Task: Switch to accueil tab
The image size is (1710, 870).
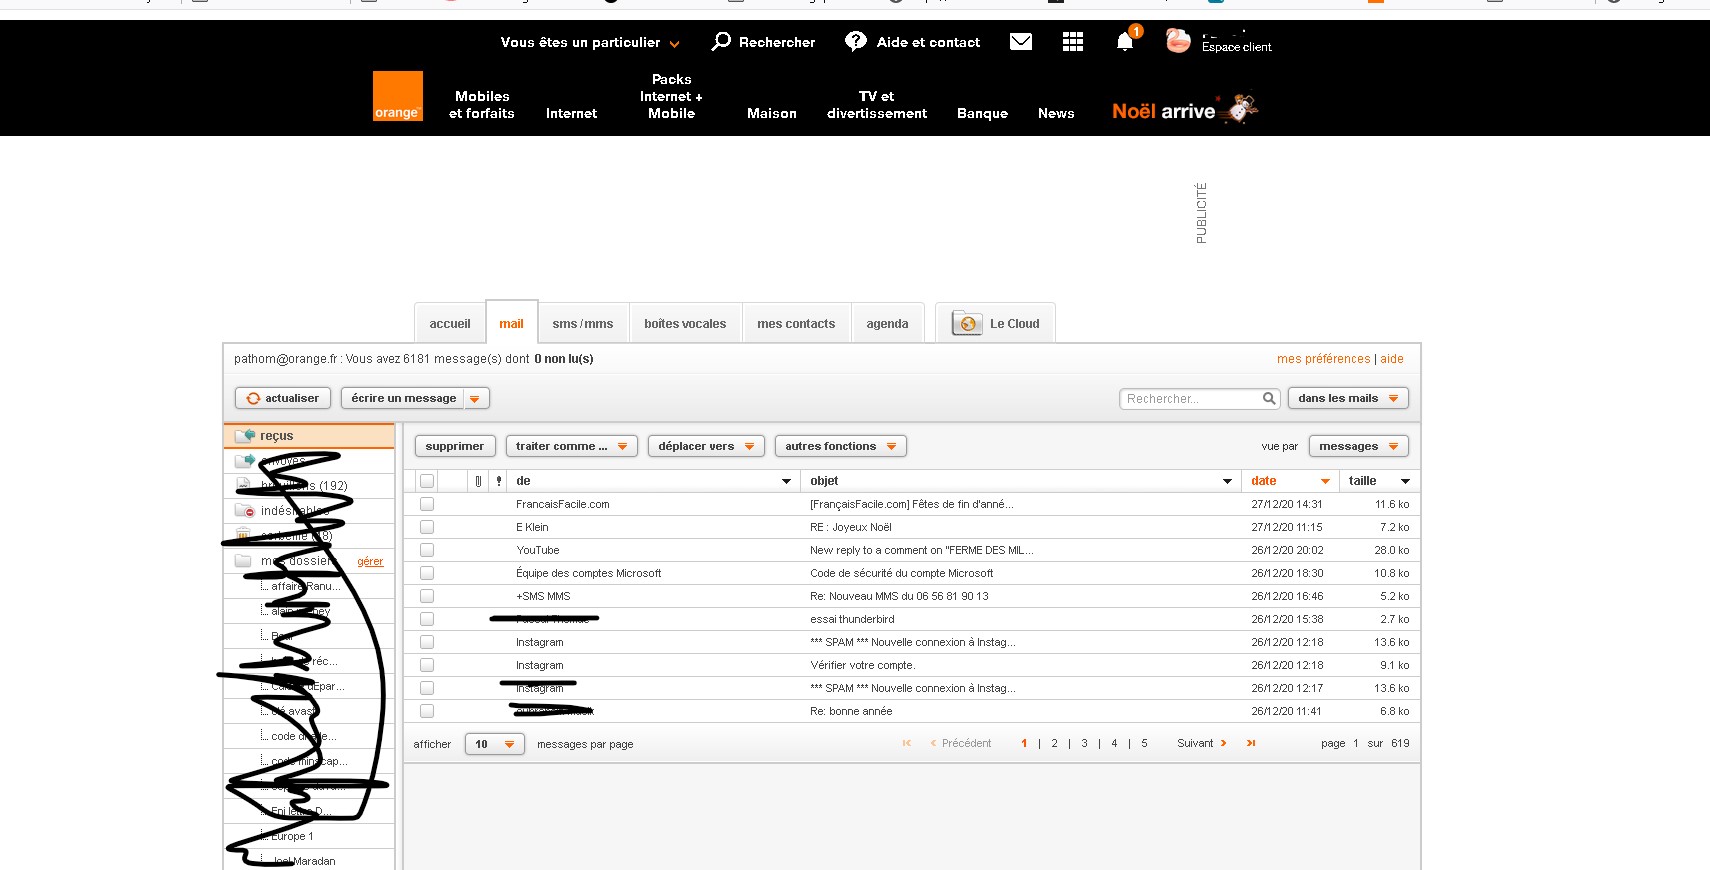Action: point(450,323)
